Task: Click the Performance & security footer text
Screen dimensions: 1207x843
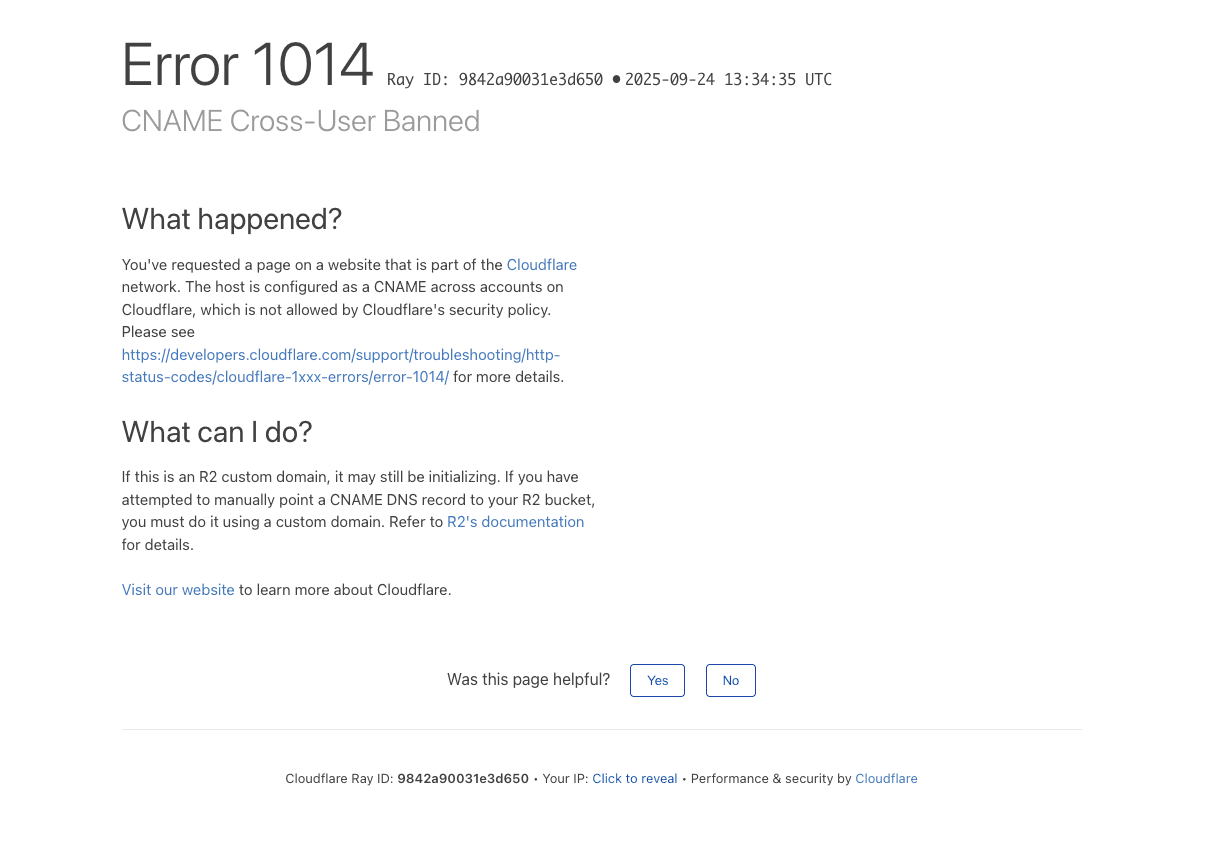Action: (770, 778)
